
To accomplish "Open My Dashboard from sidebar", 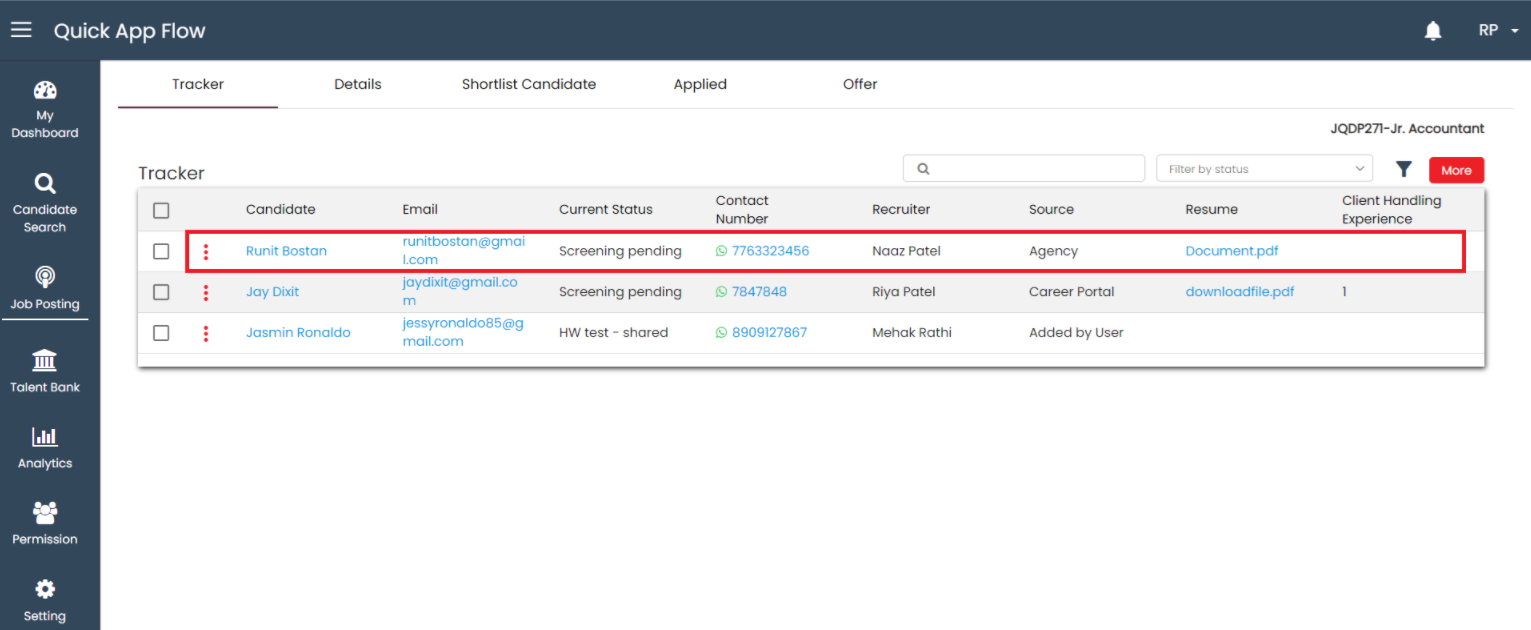I will tap(45, 110).
